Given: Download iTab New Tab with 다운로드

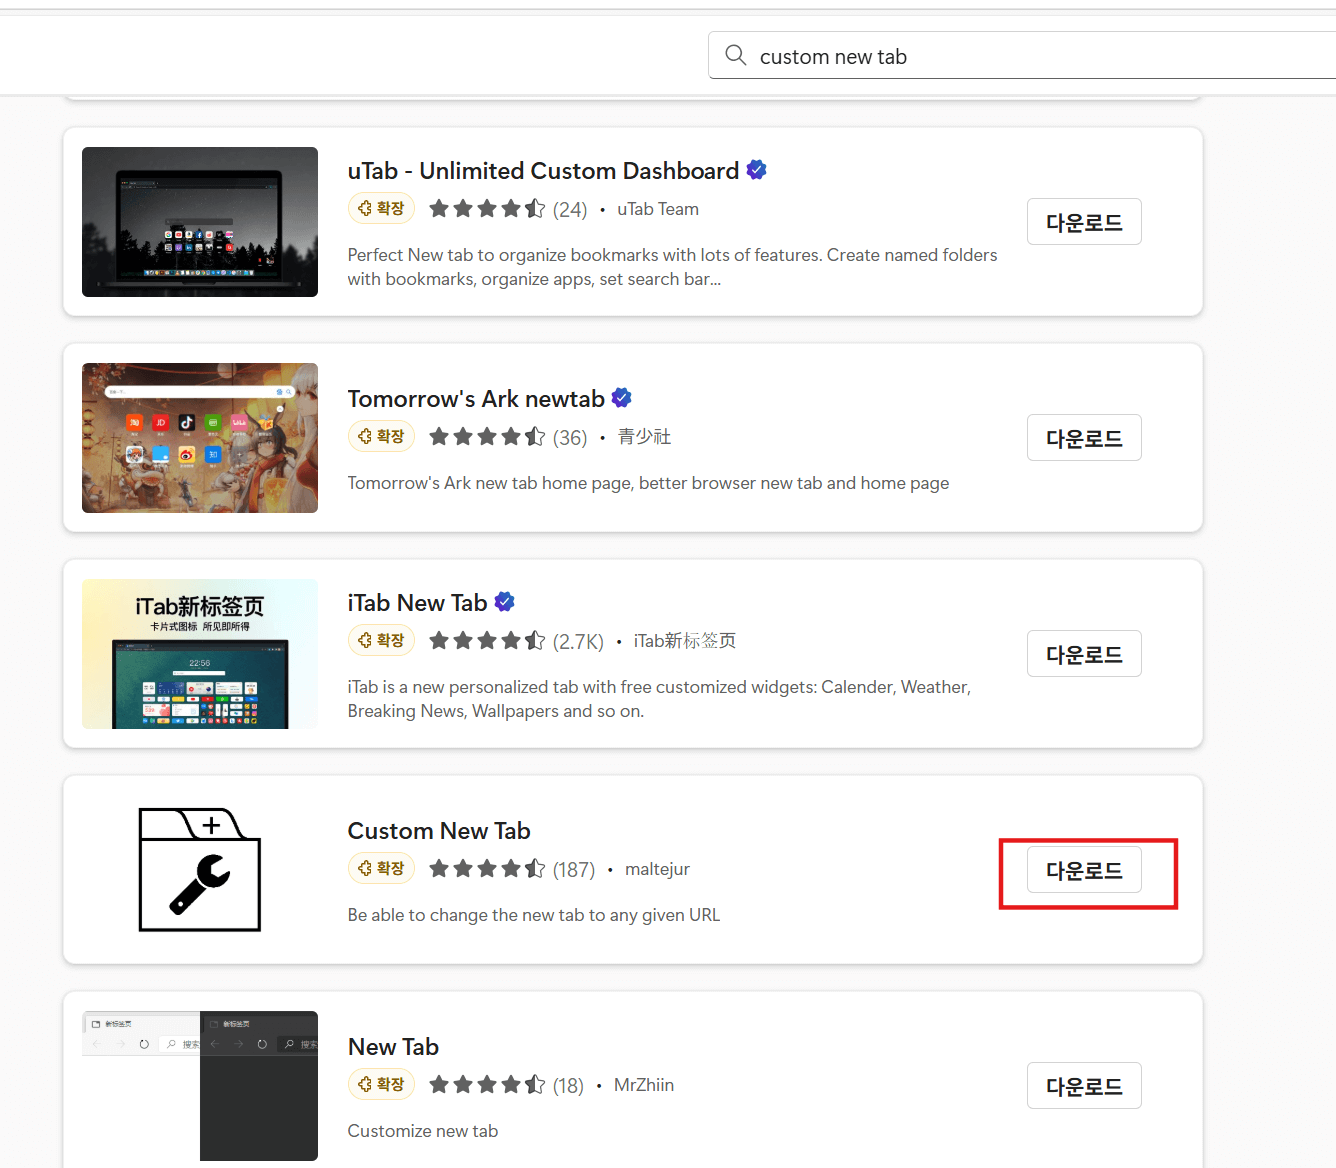Looking at the screenshot, I should (1084, 654).
